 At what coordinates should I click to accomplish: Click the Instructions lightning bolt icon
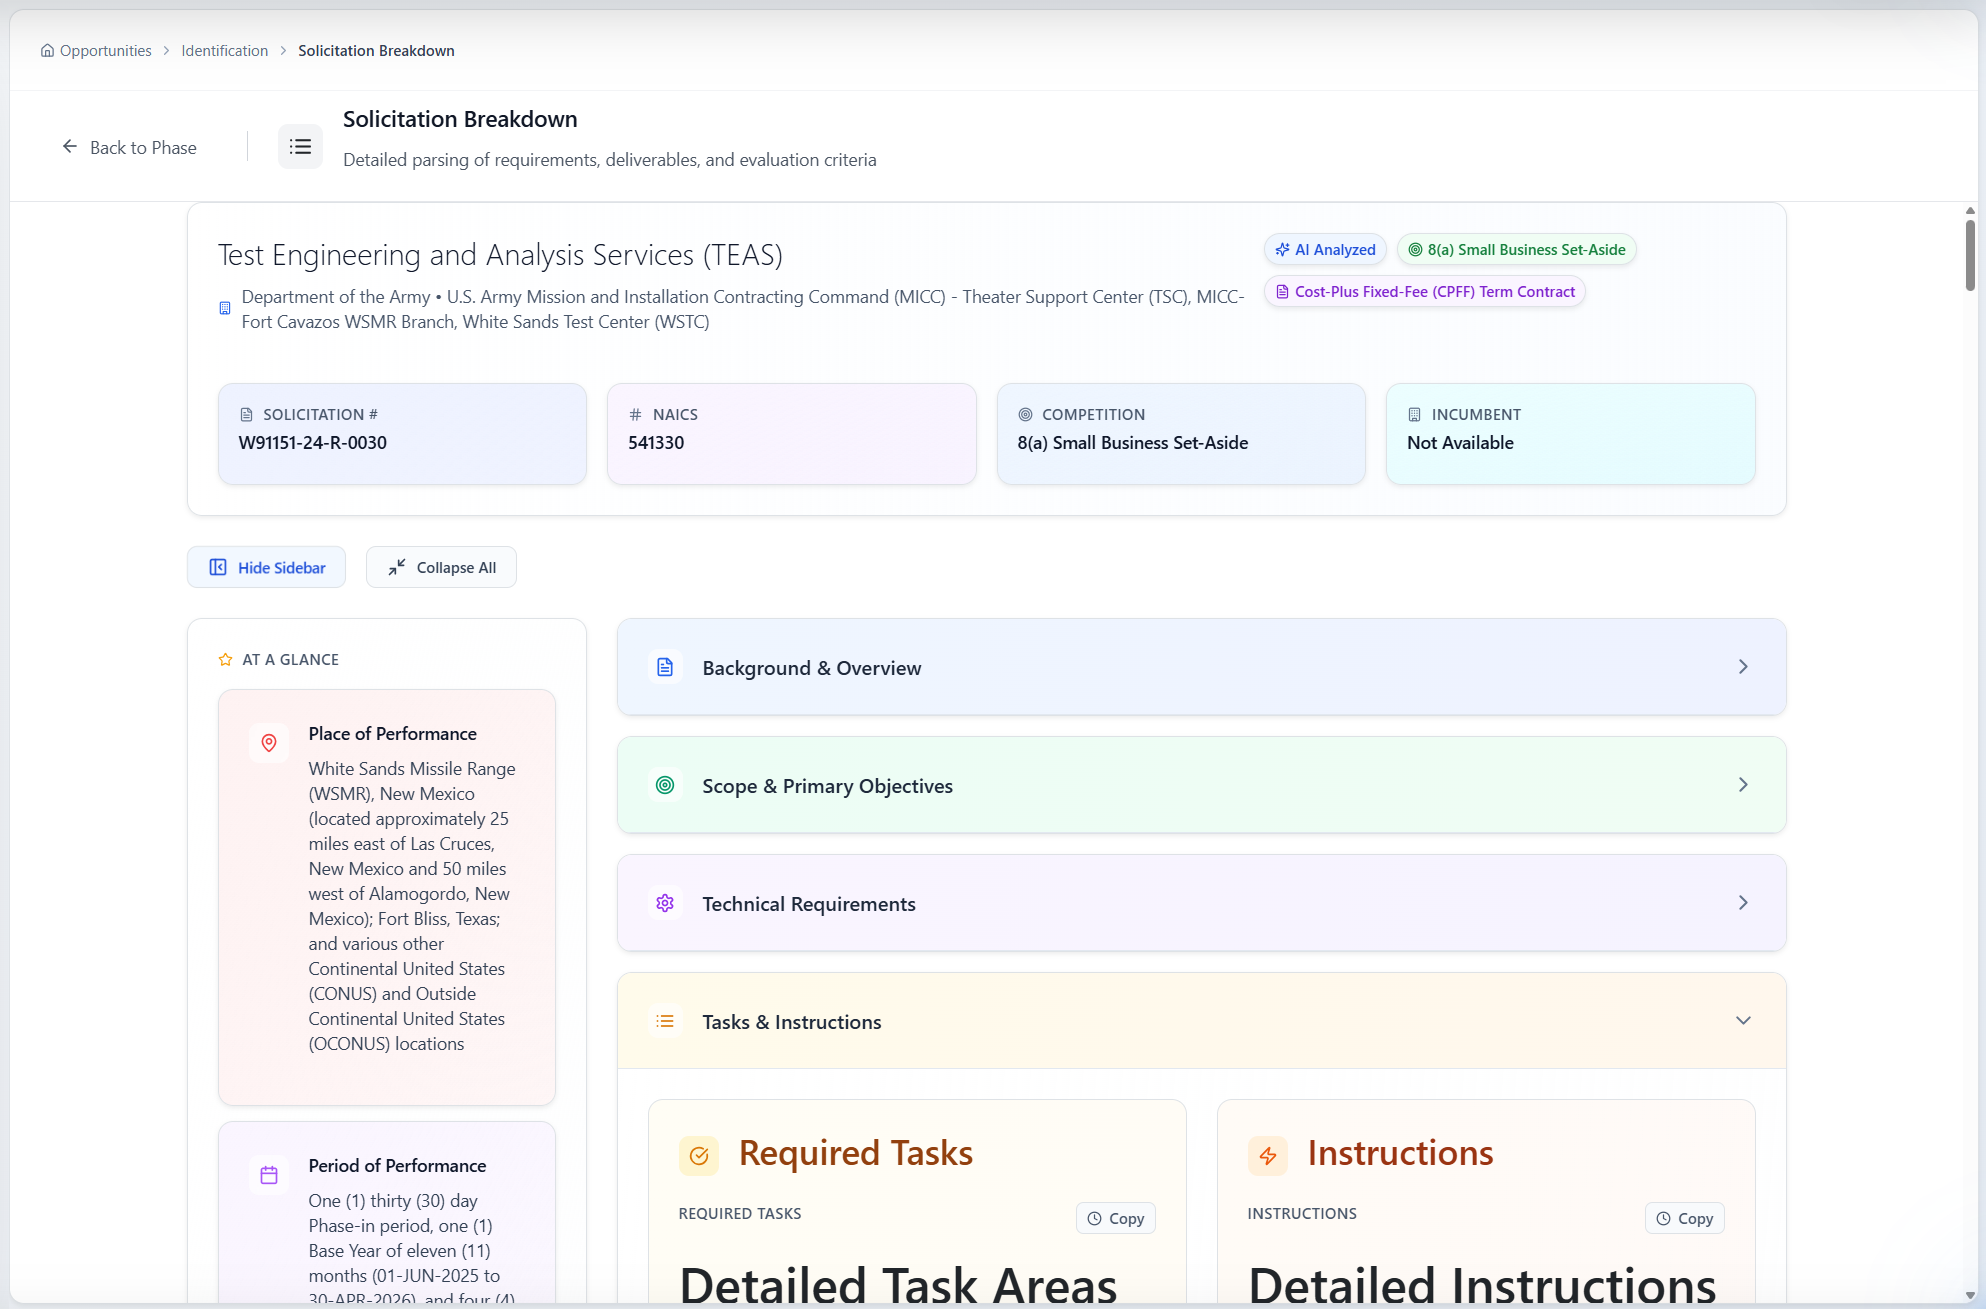[x=1268, y=1156]
